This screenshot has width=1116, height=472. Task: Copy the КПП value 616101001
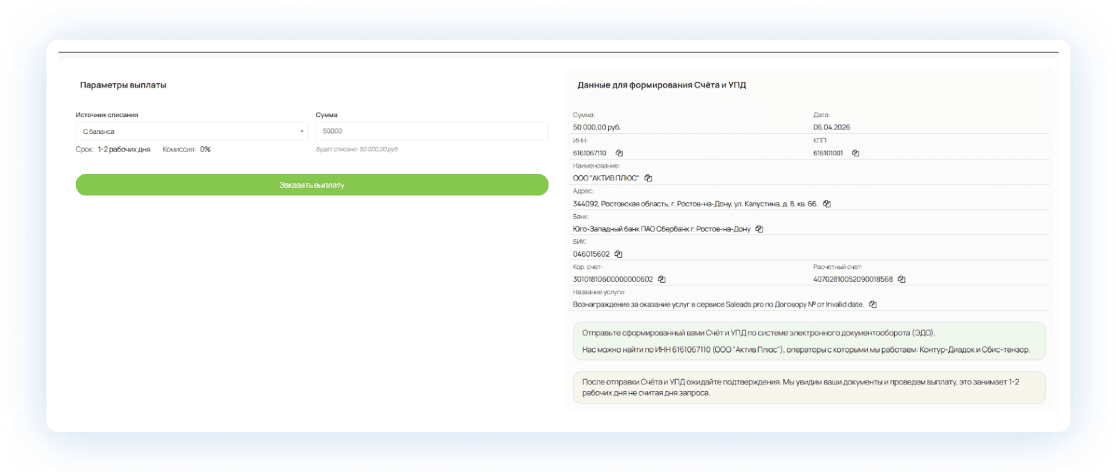point(855,153)
